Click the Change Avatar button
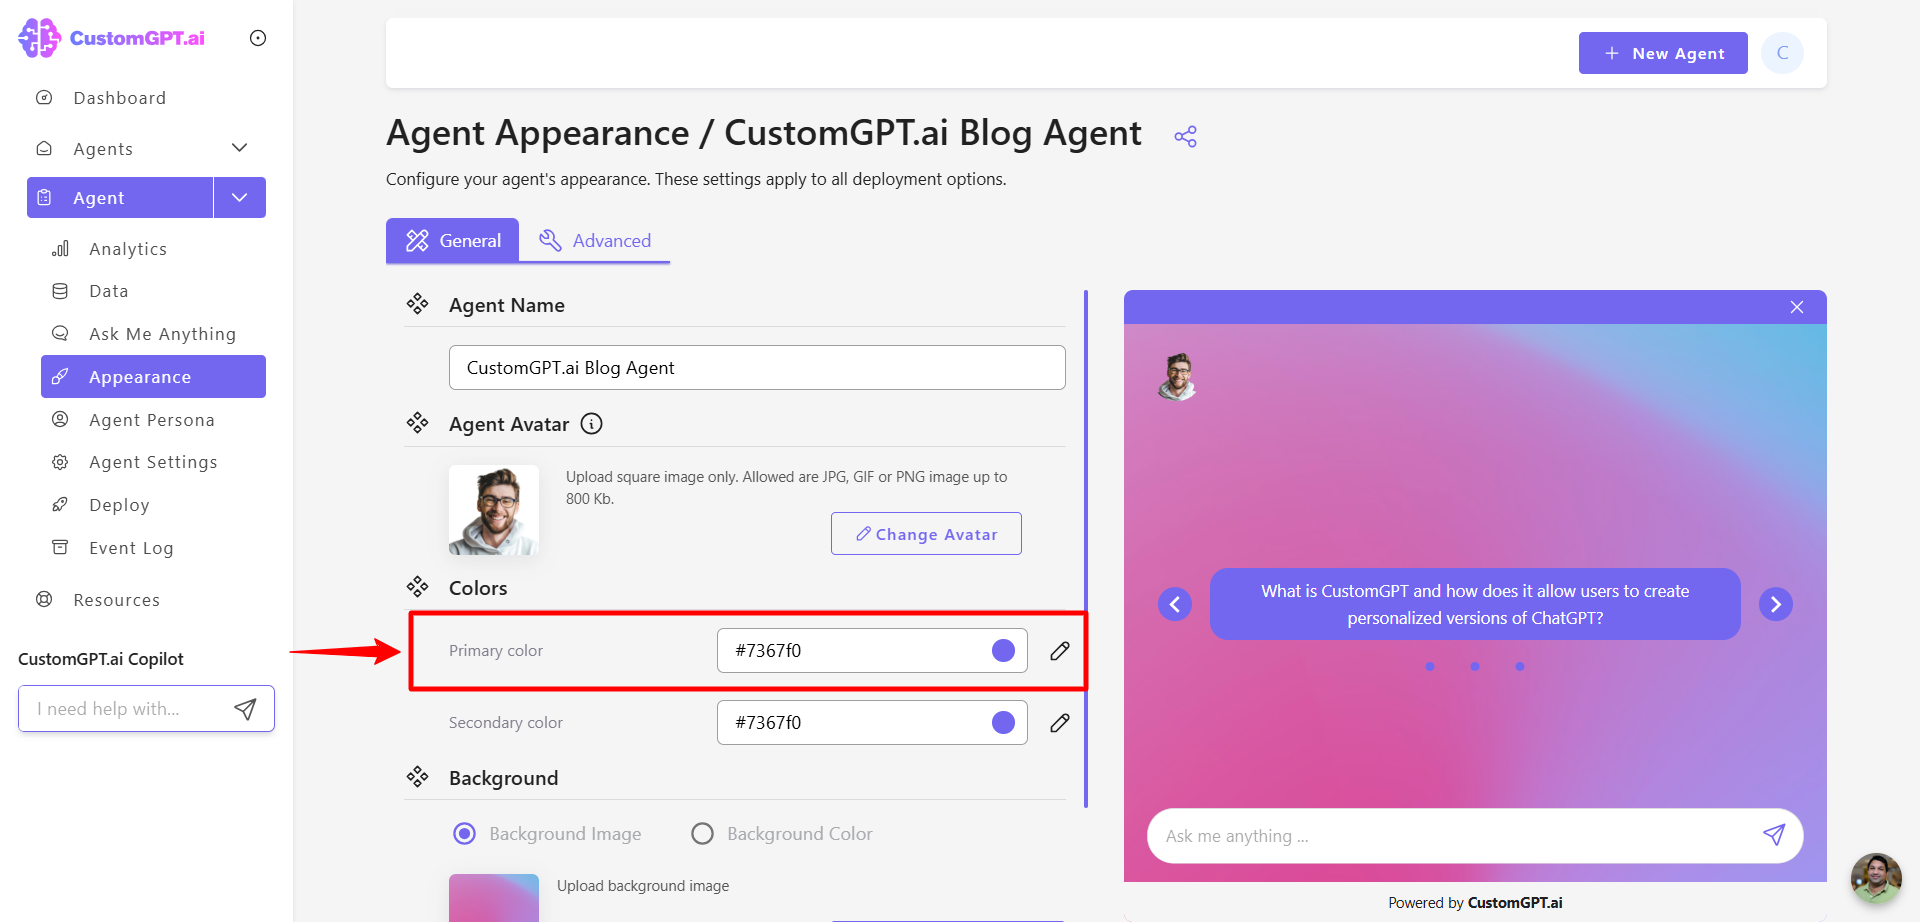The height and width of the screenshot is (922, 1920). (926, 534)
